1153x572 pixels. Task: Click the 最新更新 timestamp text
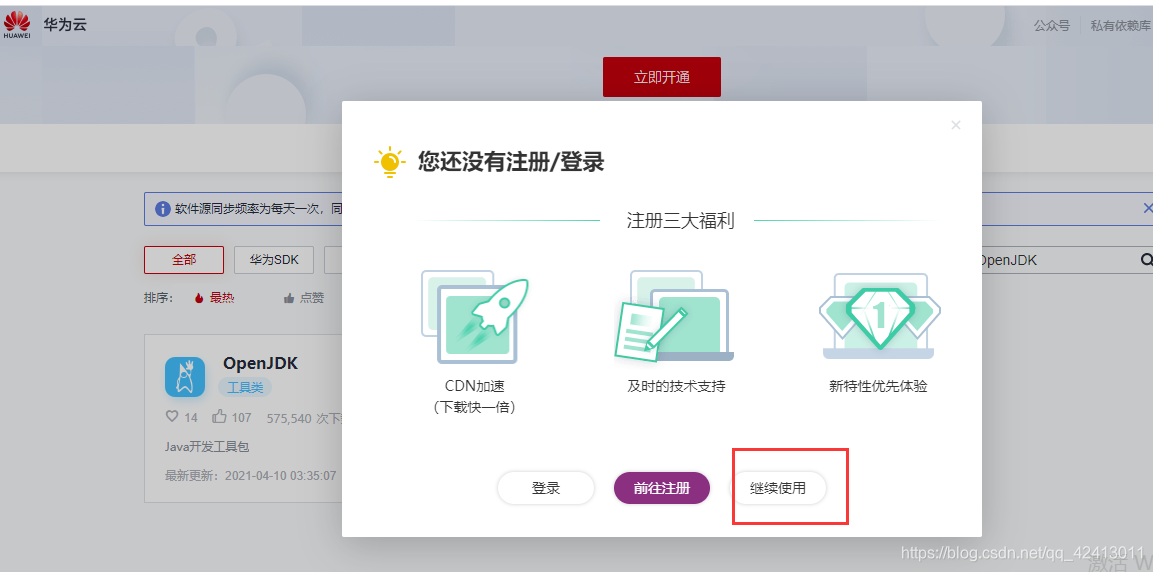coord(251,476)
